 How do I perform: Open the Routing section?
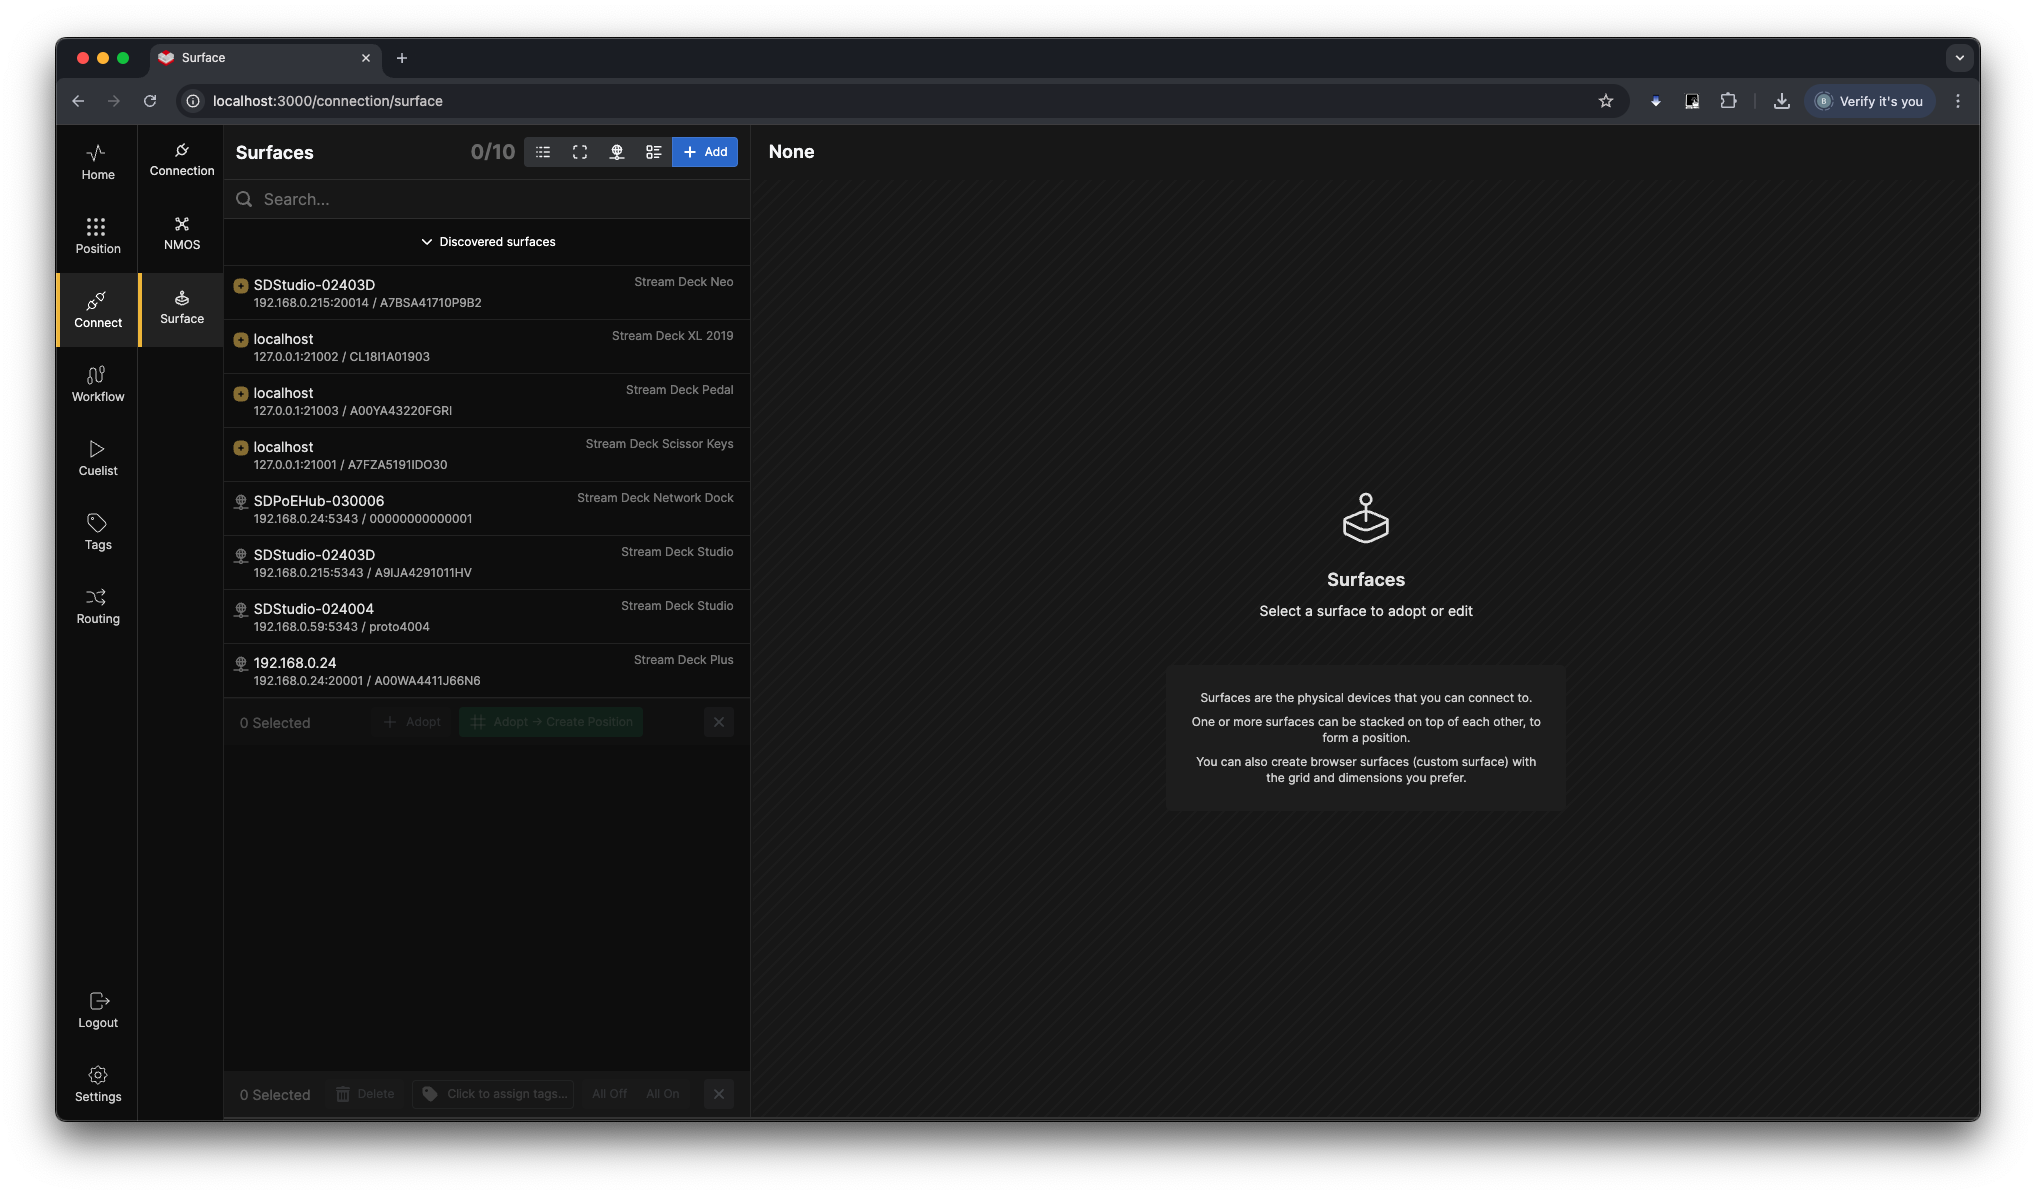[x=98, y=606]
